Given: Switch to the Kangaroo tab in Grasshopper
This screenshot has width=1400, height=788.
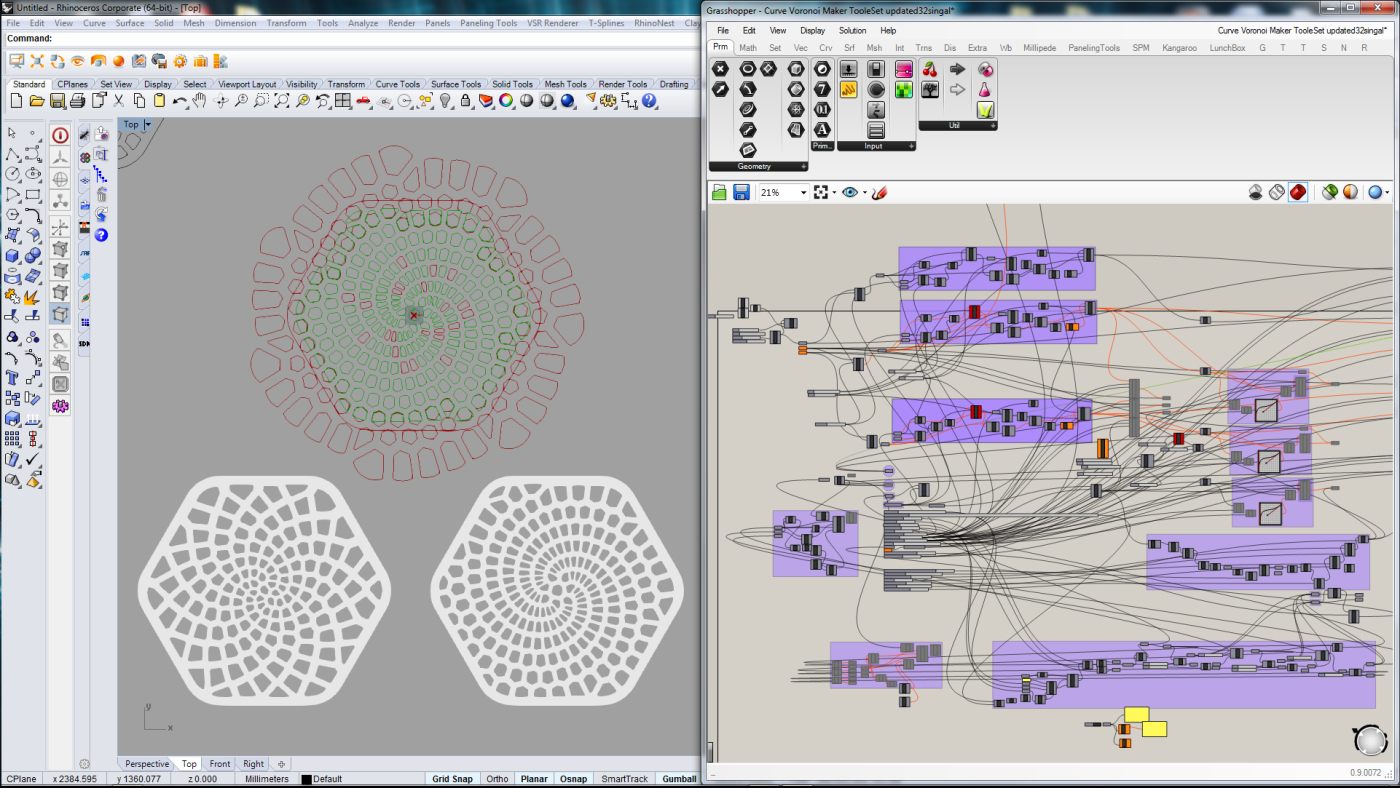Looking at the screenshot, I should pos(1180,47).
